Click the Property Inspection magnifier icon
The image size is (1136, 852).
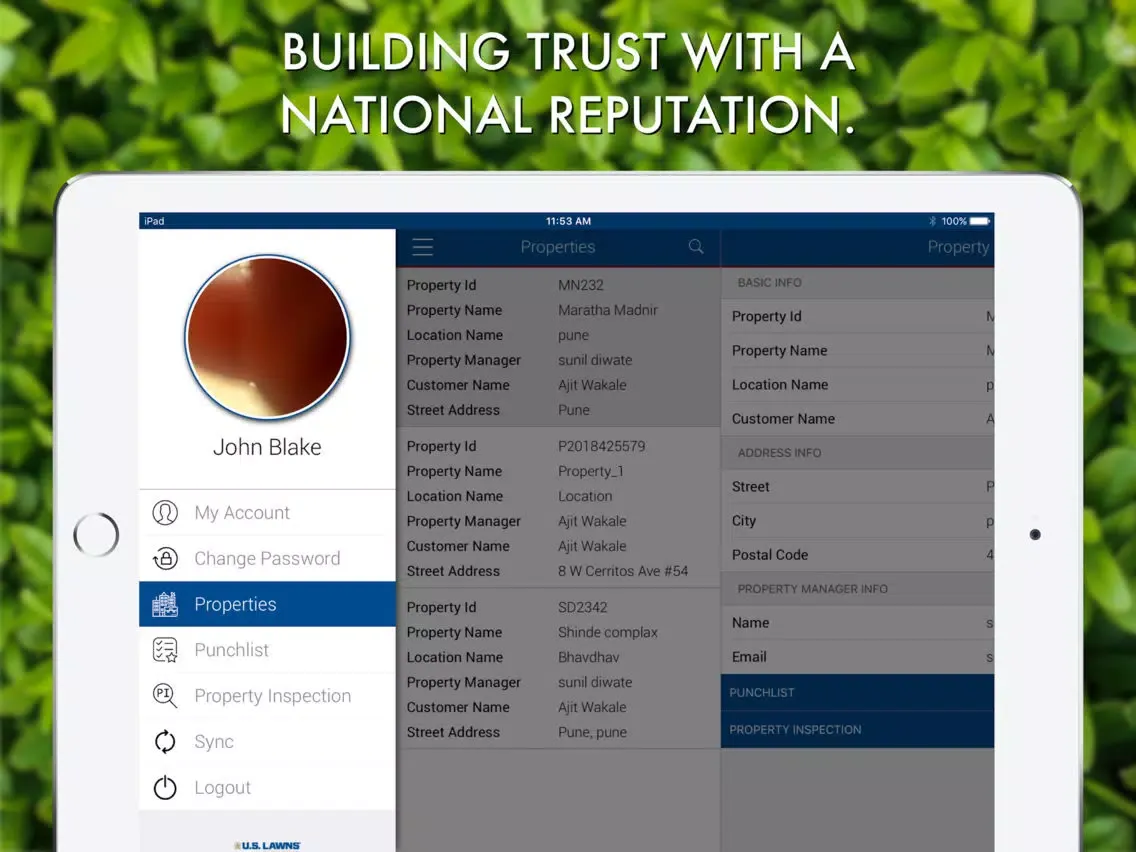coord(165,696)
